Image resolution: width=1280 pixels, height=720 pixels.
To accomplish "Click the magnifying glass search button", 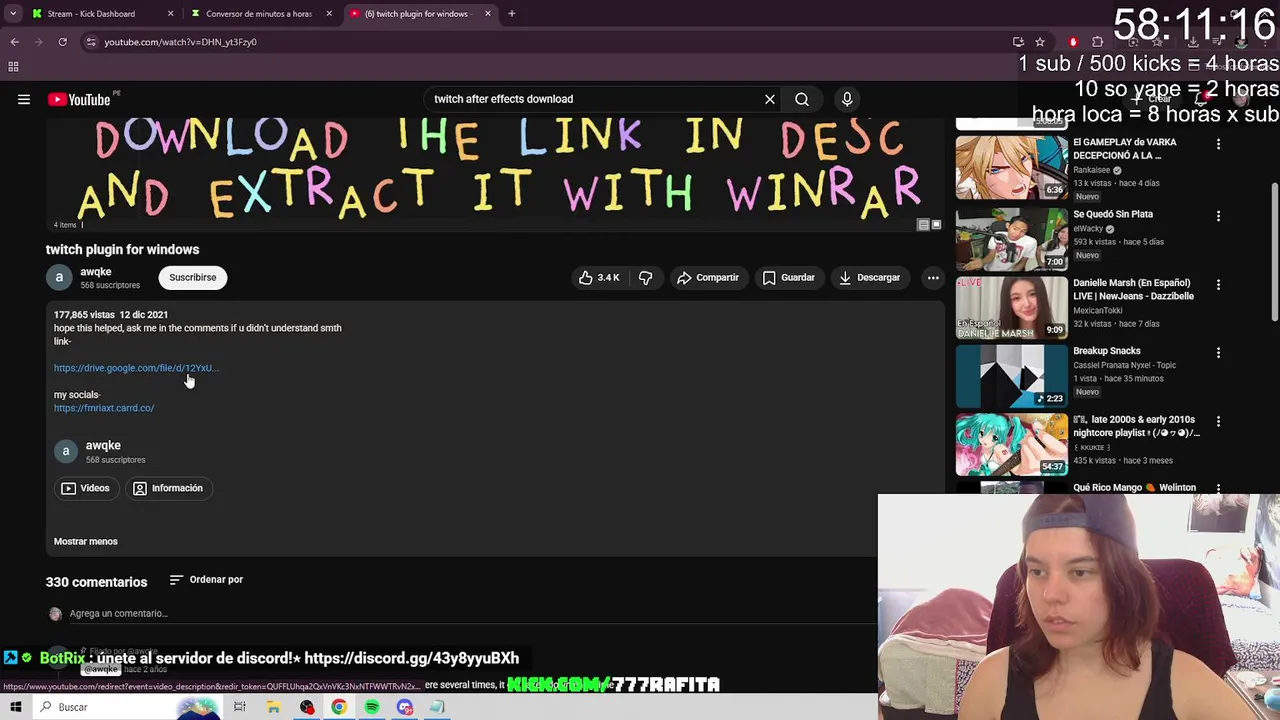I will click(802, 99).
